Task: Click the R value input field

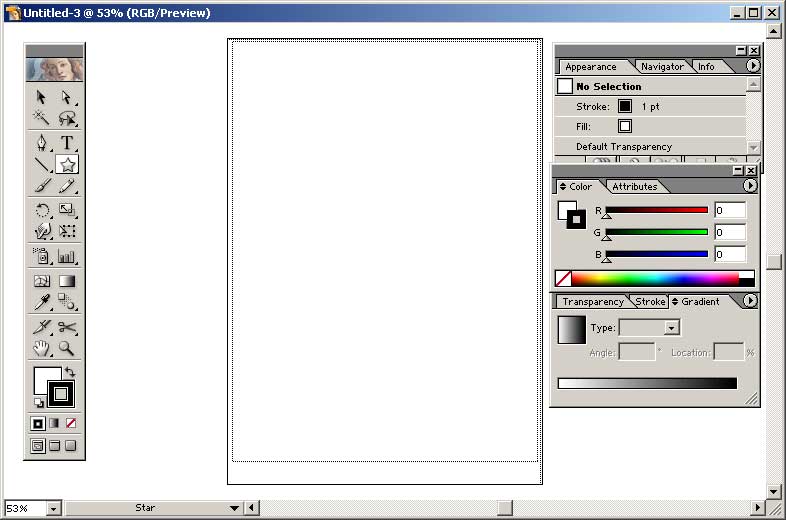Action: (730, 210)
